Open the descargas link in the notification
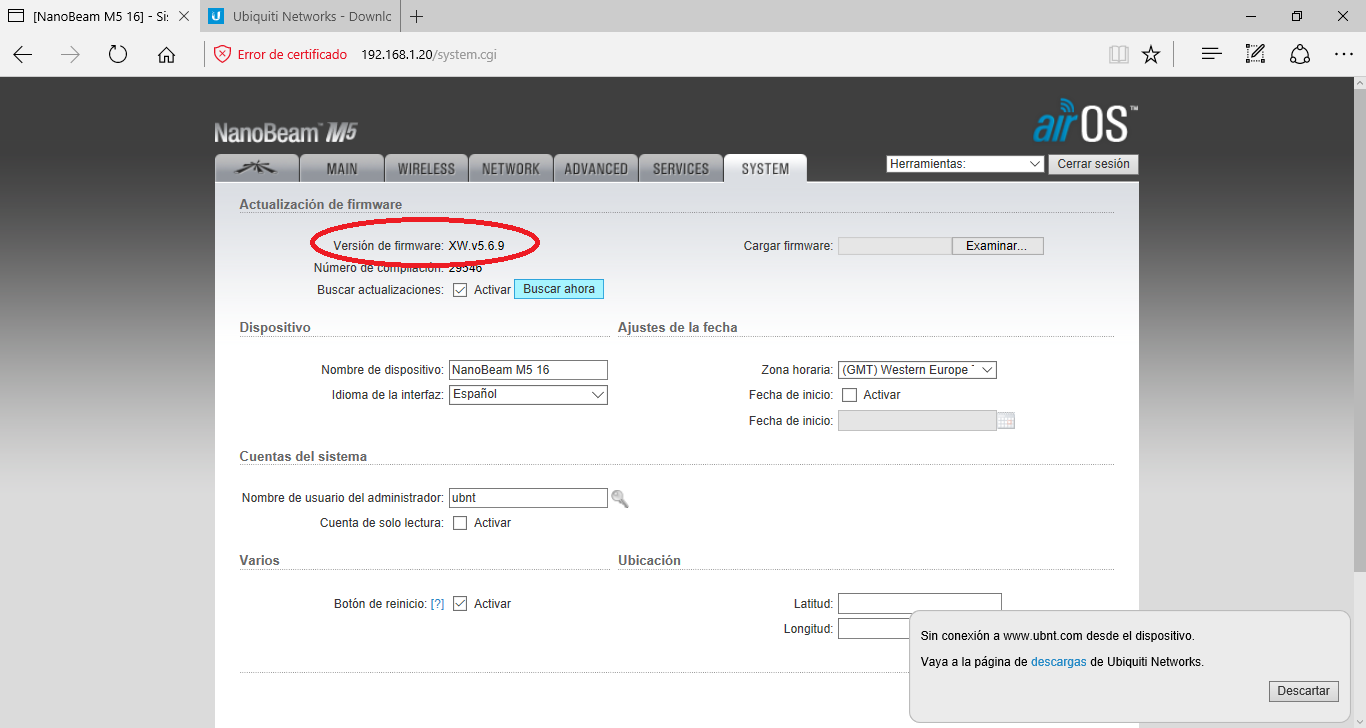The width and height of the screenshot is (1366, 728). [1059, 662]
